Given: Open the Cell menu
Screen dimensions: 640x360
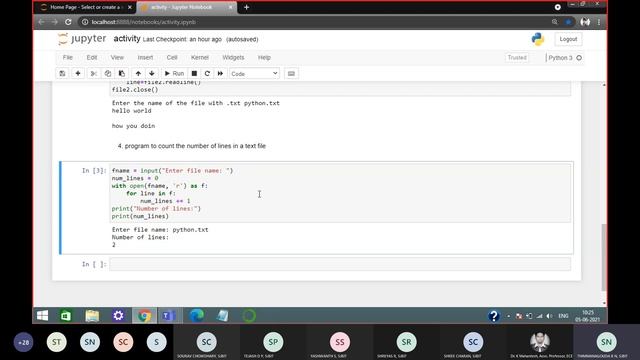Looking at the screenshot, I should click(x=172, y=58).
